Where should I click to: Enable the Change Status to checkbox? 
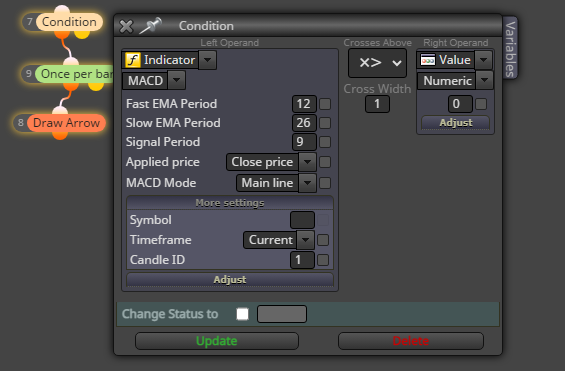[243, 314]
